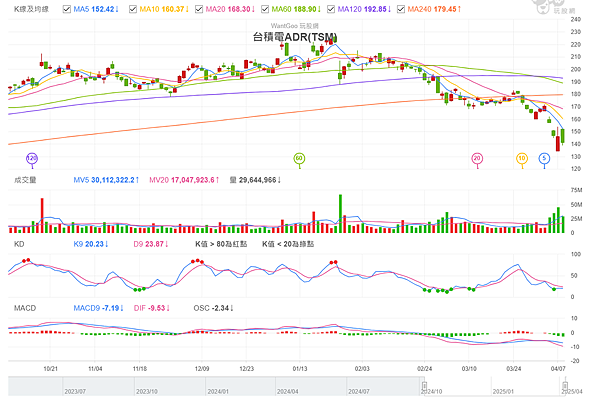This screenshot has height=397, width=600.
Task: Click the MACD panel label
Action: (x=25, y=308)
